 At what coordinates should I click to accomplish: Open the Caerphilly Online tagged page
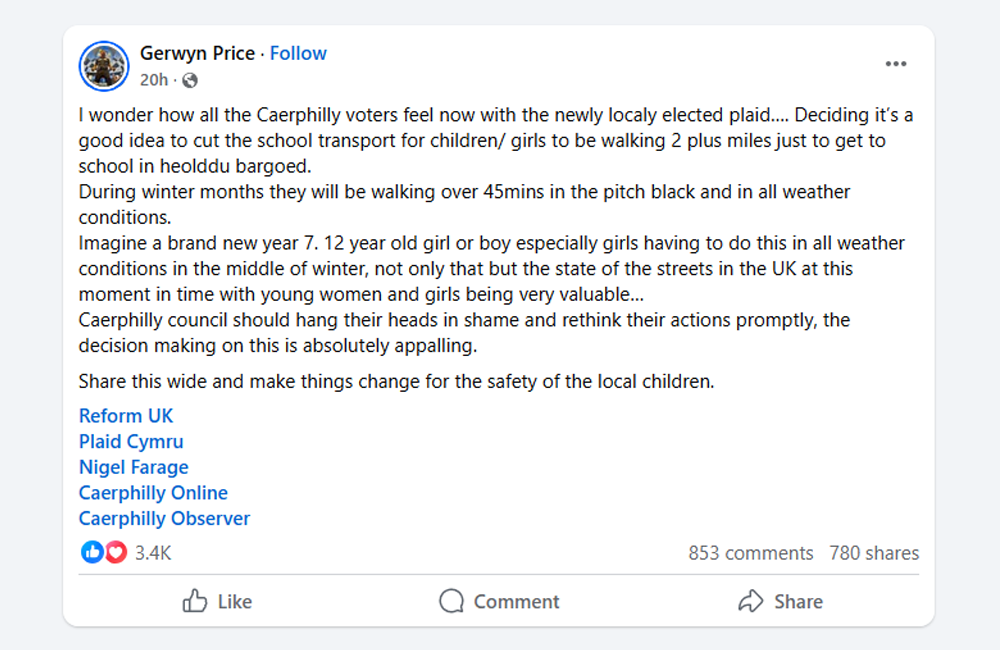pos(153,493)
